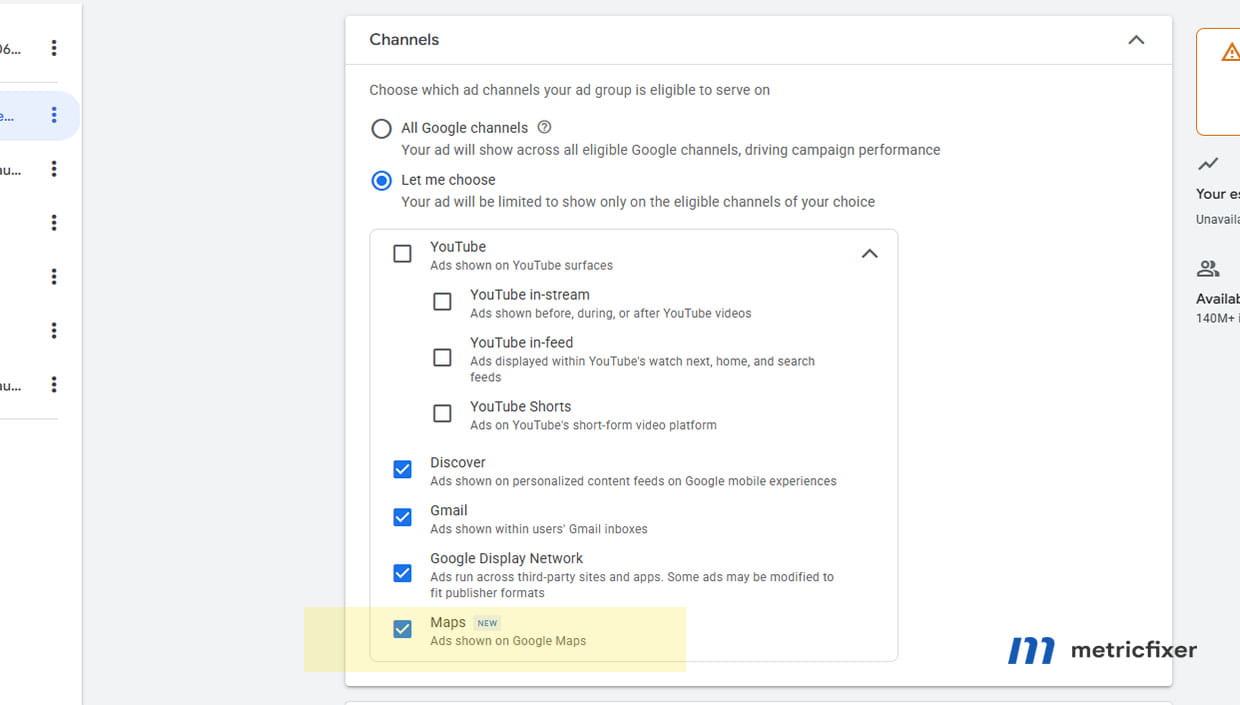Select the Let me choose radio button
The width and height of the screenshot is (1240, 705).
[x=381, y=181]
